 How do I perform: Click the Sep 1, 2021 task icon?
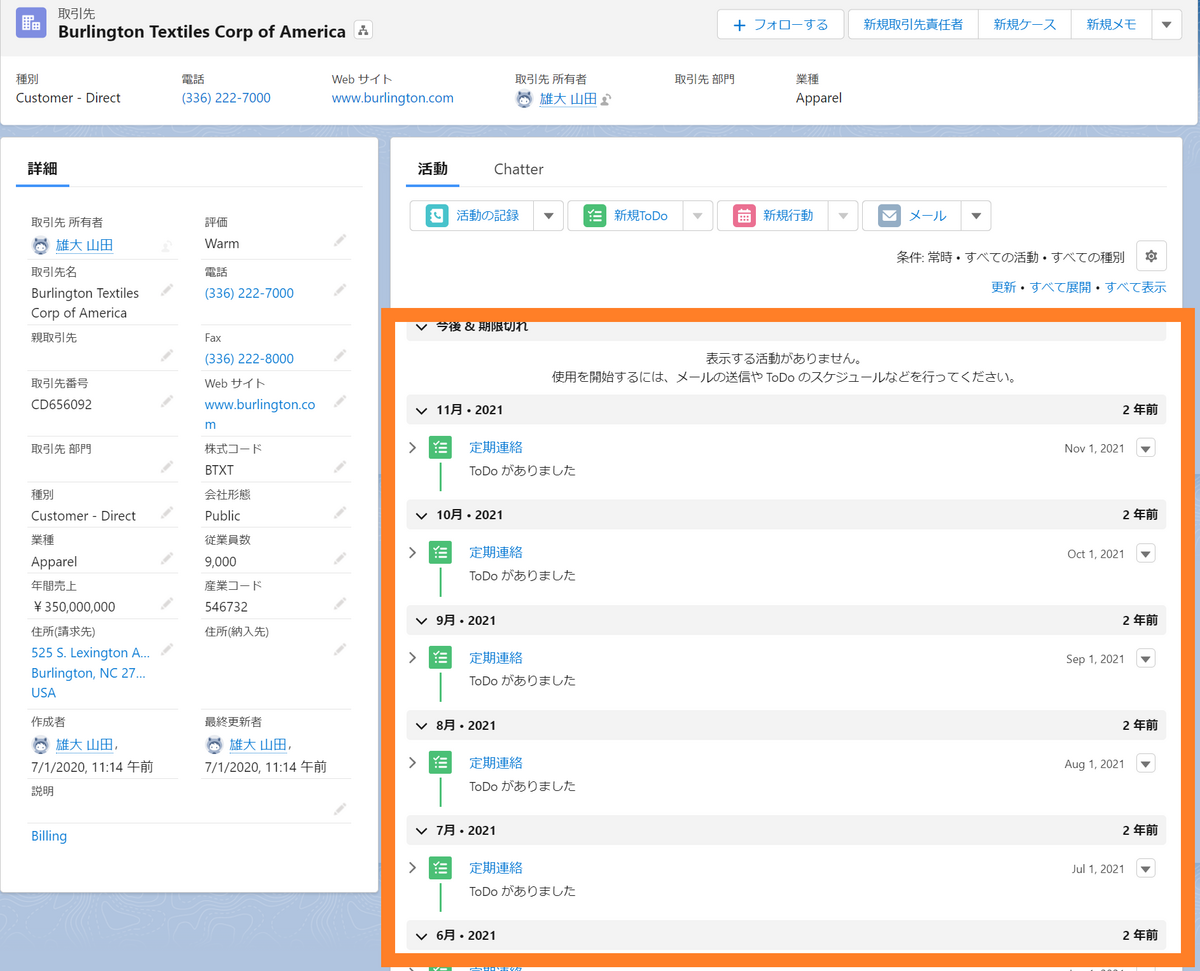440,658
